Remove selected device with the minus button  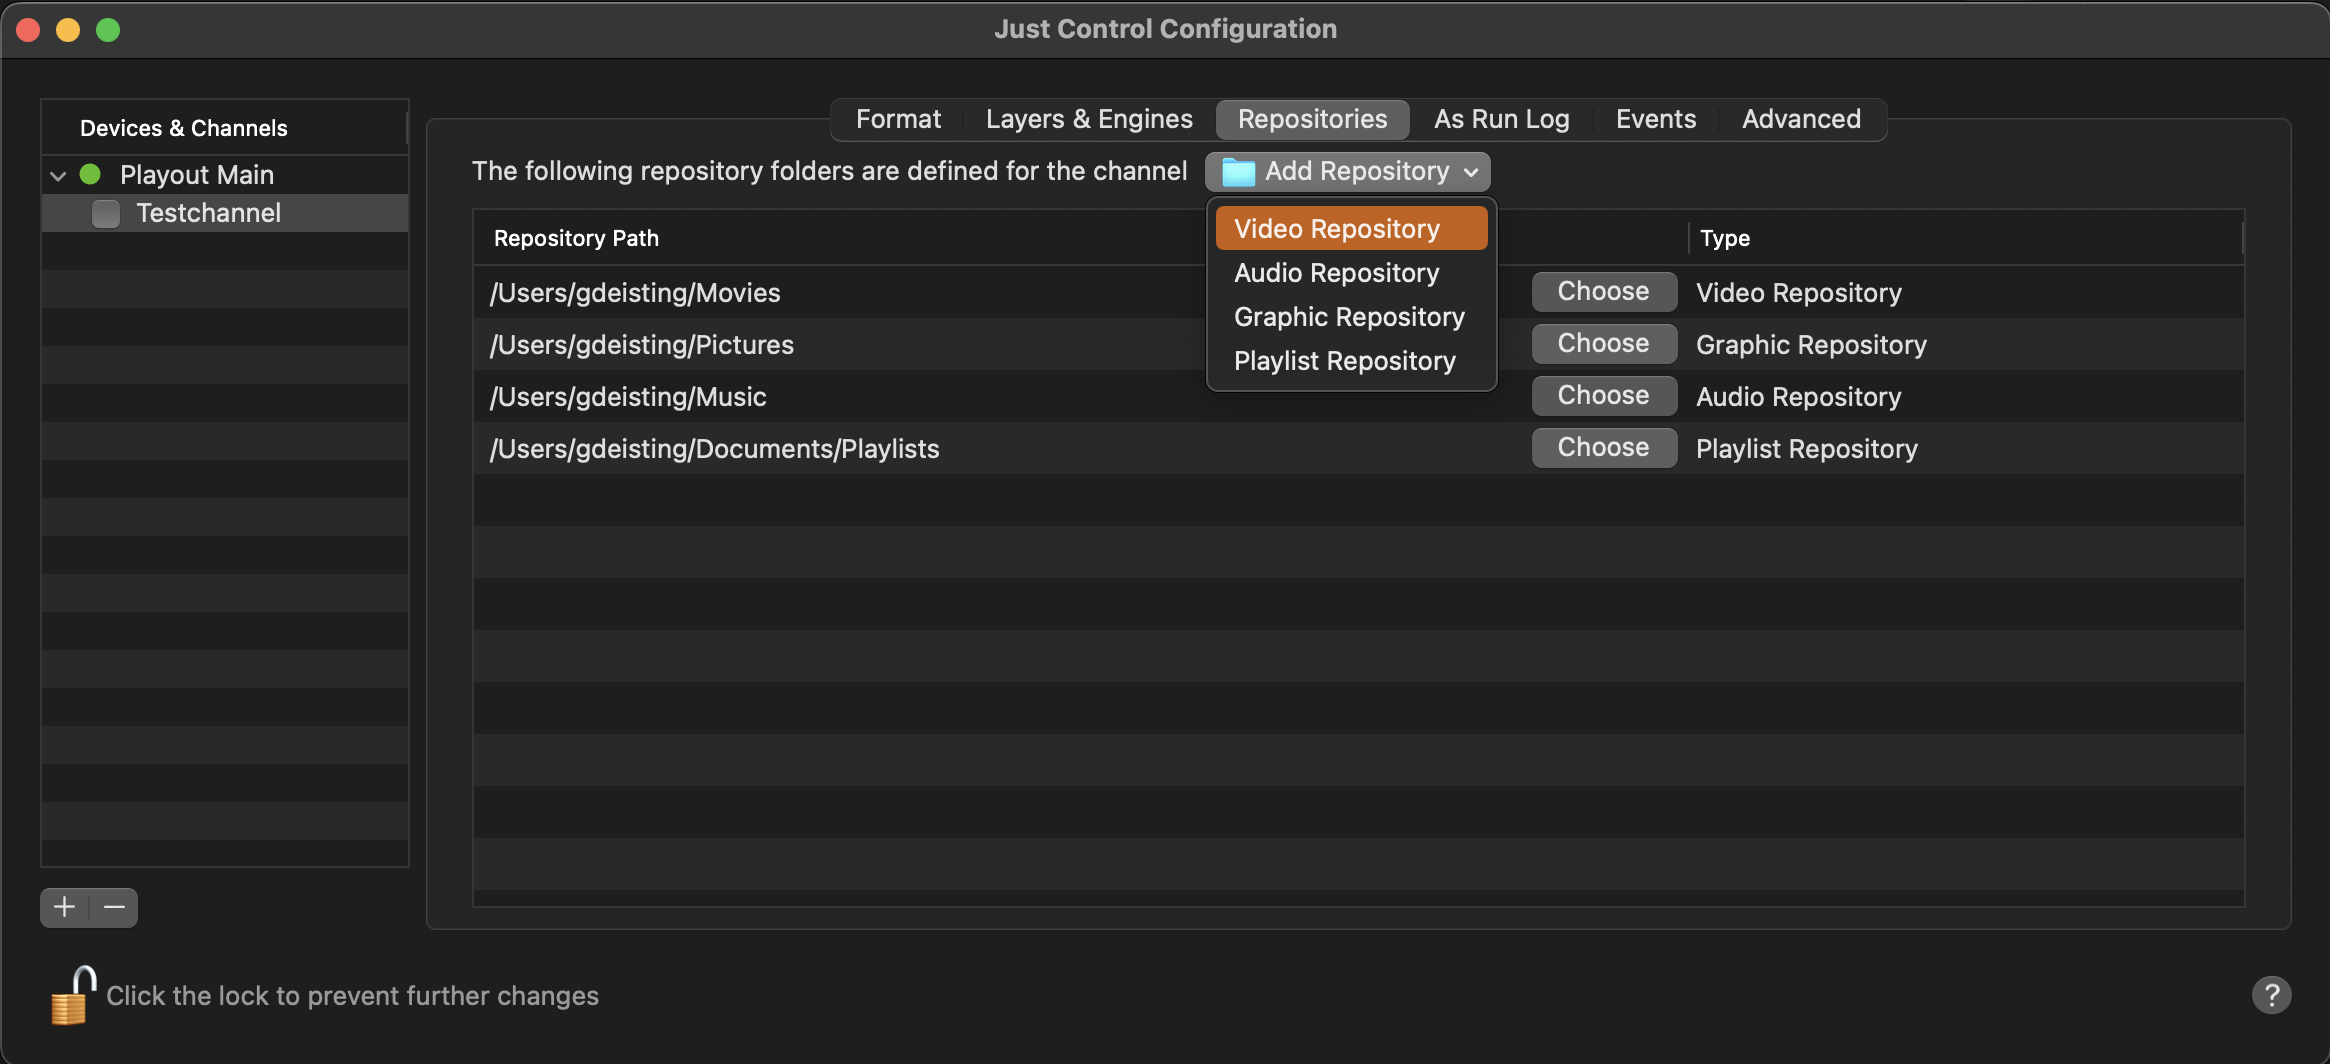[x=114, y=907]
